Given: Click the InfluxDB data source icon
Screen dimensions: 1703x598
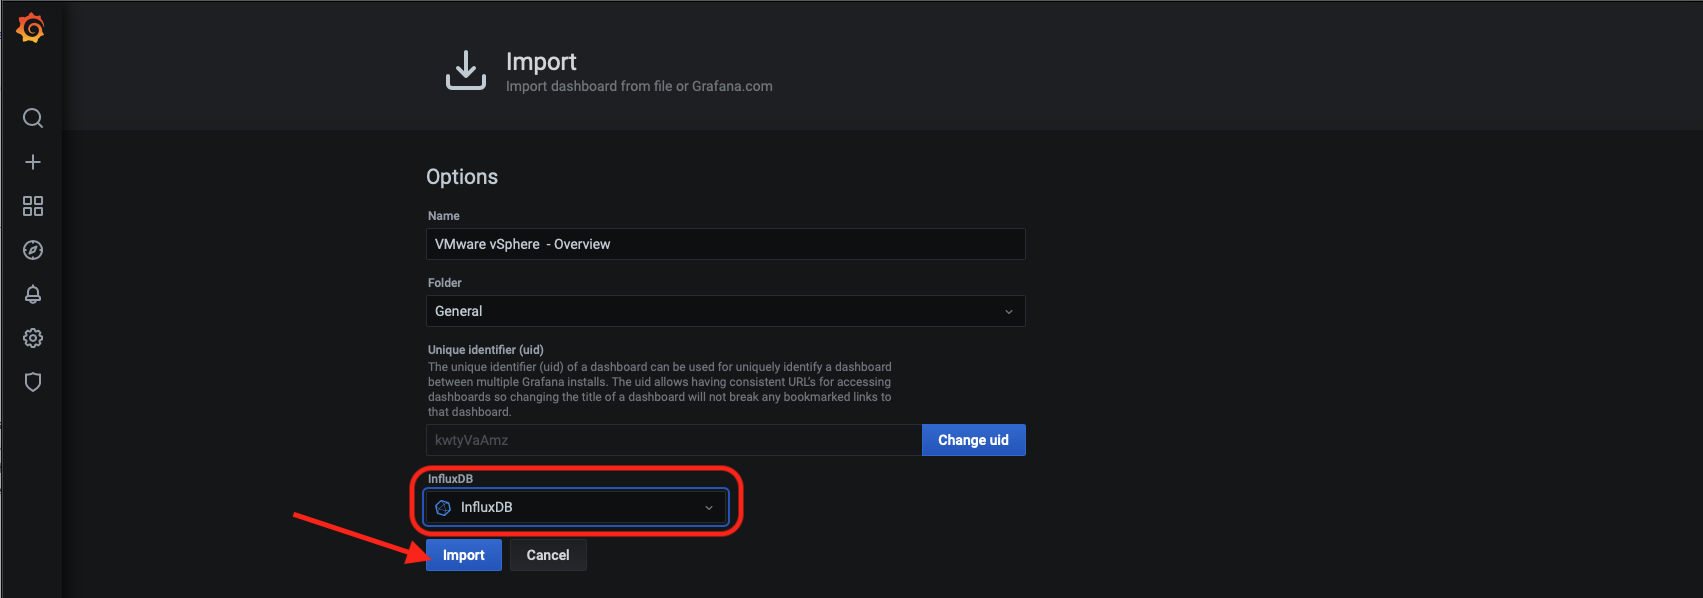Looking at the screenshot, I should 444,508.
